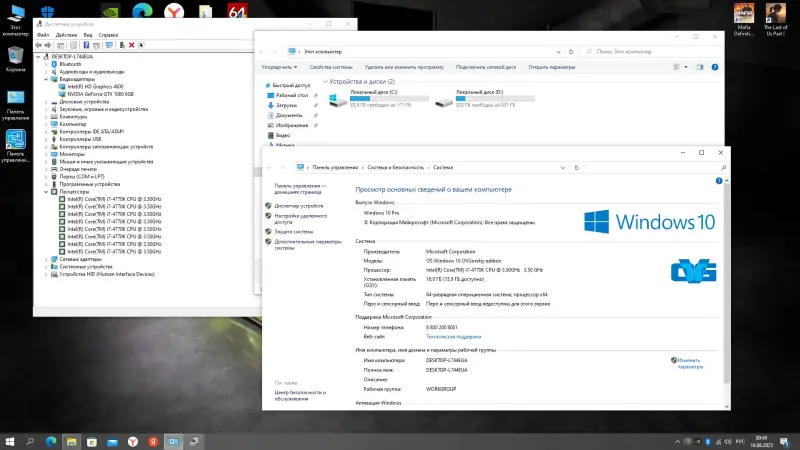Viewport: 800px width, 450px height.
Task: Open Mail app from taskbar
Action: click(x=112, y=441)
